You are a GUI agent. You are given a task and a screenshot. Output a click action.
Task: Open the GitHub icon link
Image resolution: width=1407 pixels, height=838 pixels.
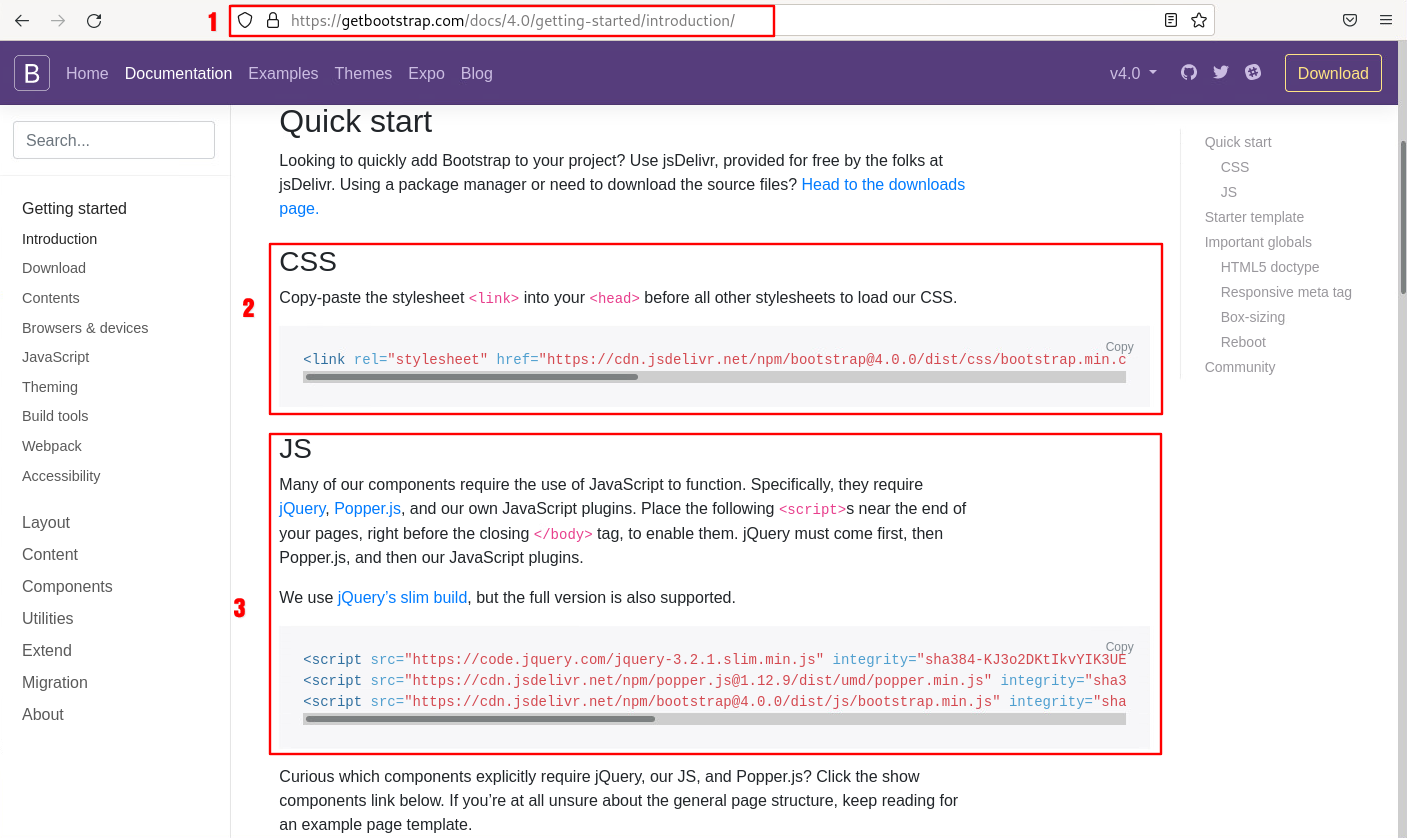(x=1188, y=72)
